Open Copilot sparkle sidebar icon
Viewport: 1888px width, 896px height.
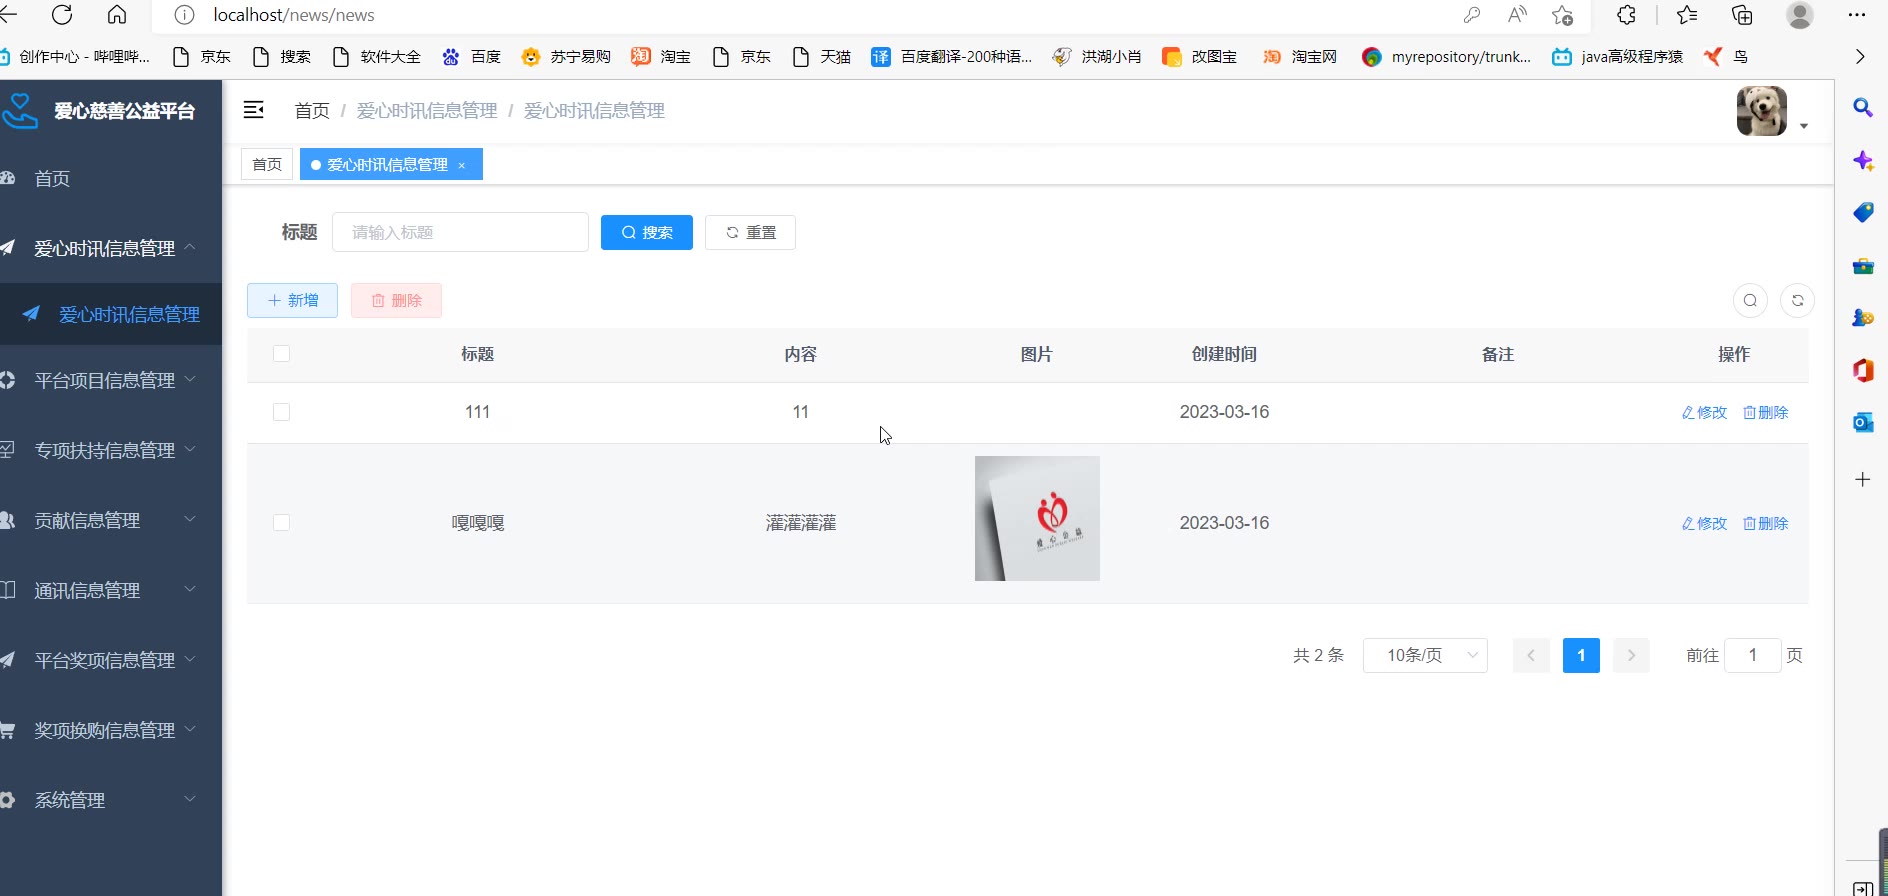click(x=1862, y=160)
